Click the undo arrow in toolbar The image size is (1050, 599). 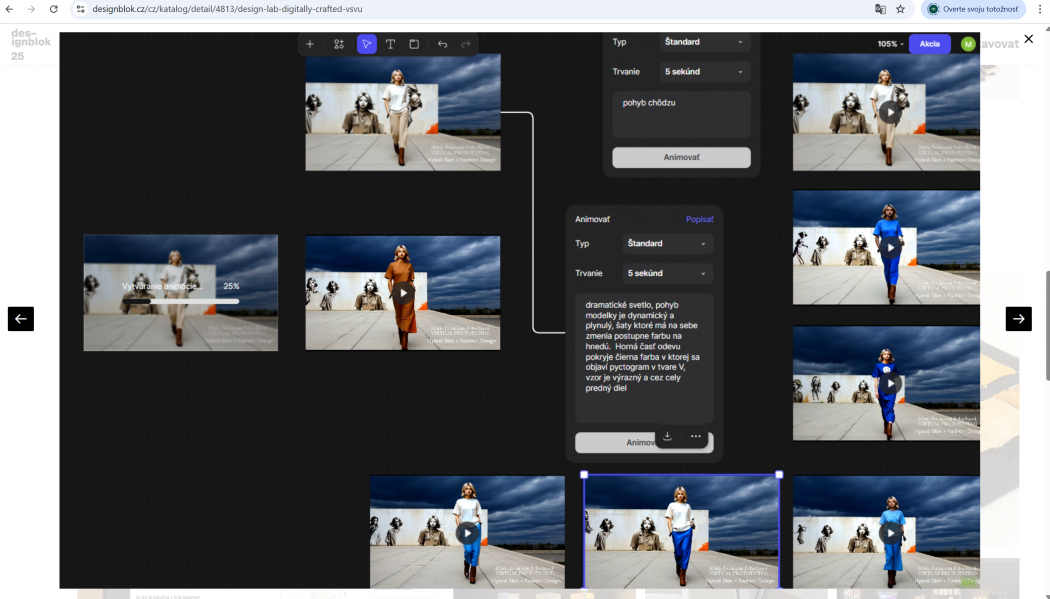tap(442, 44)
